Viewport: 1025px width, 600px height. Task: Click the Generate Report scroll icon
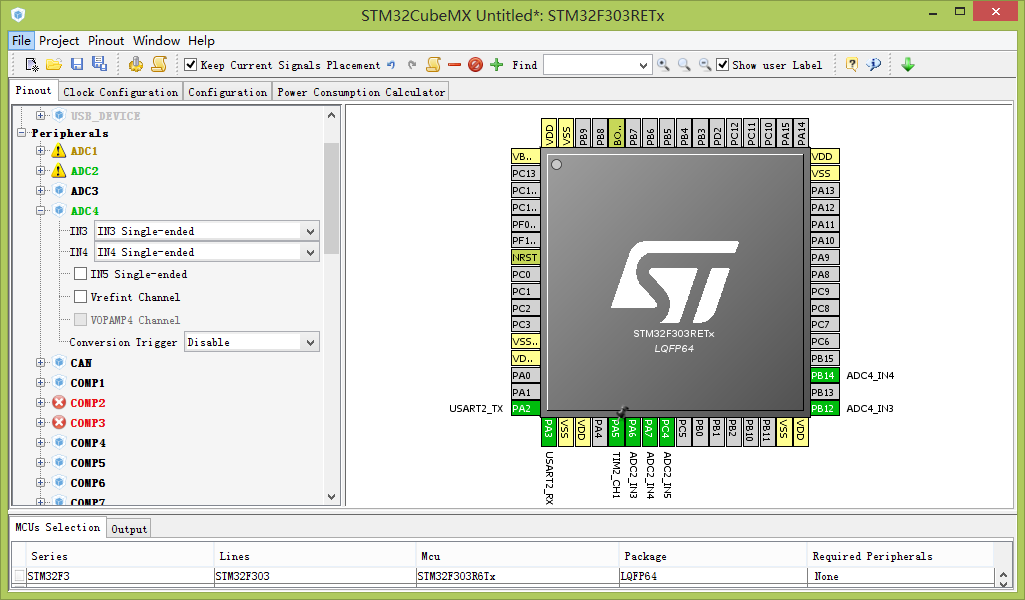pos(159,64)
